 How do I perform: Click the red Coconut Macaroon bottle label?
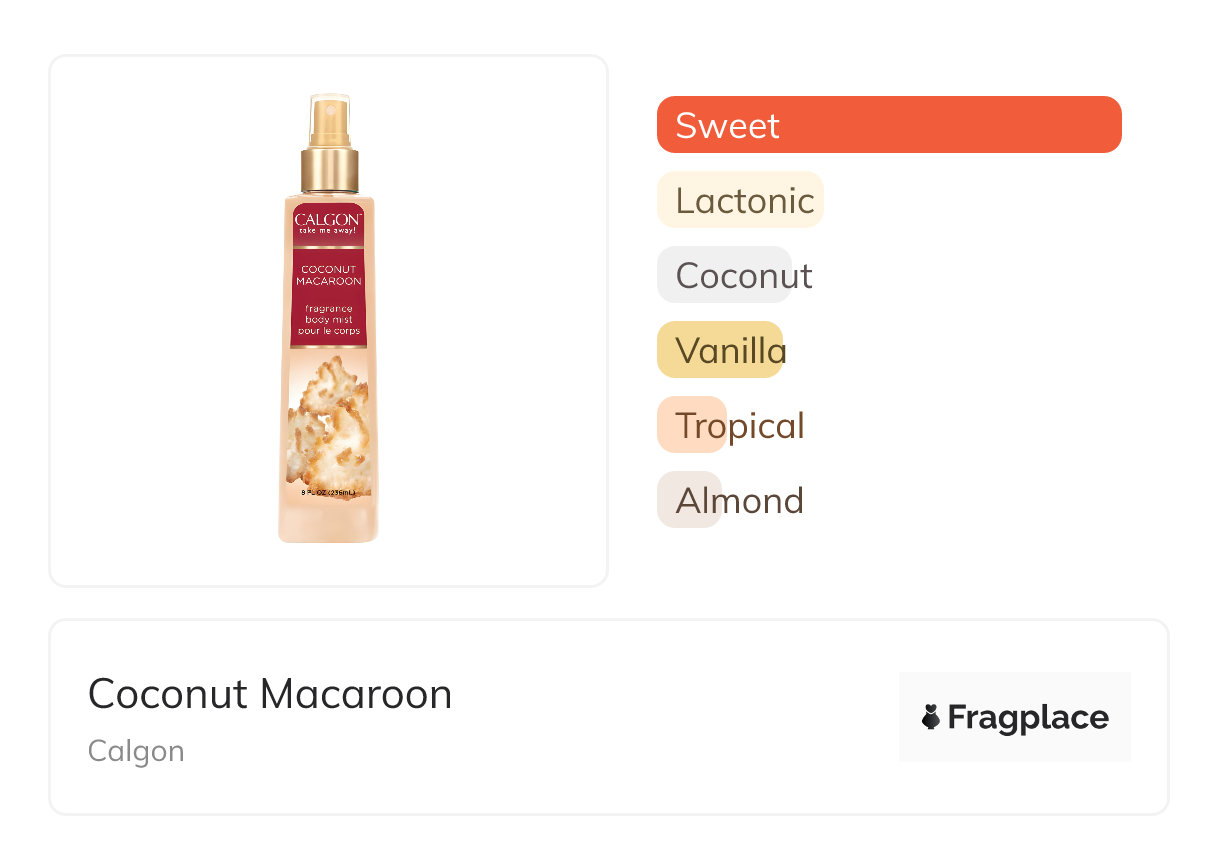tap(328, 275)
